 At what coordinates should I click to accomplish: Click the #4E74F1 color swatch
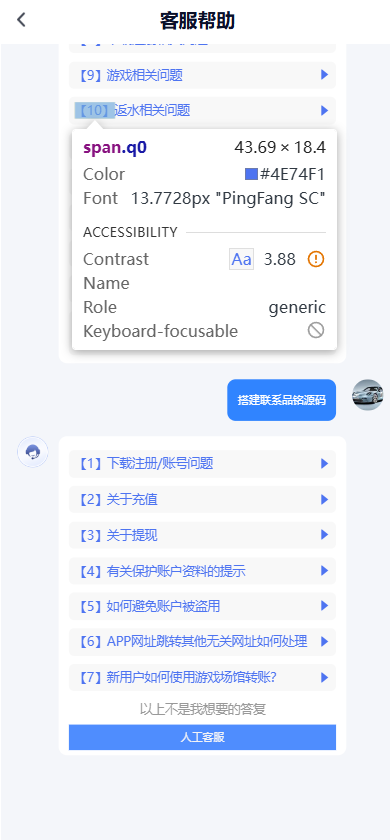point(251,174)
